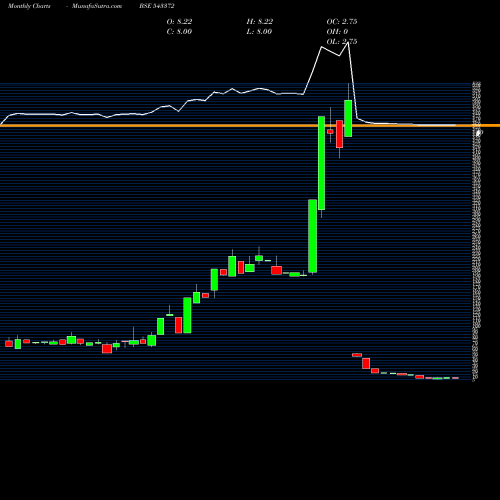This screenshot has height=500, width=500.
Task: Click the 'L: 8.00' low value
Action: (x=259, y=32)
